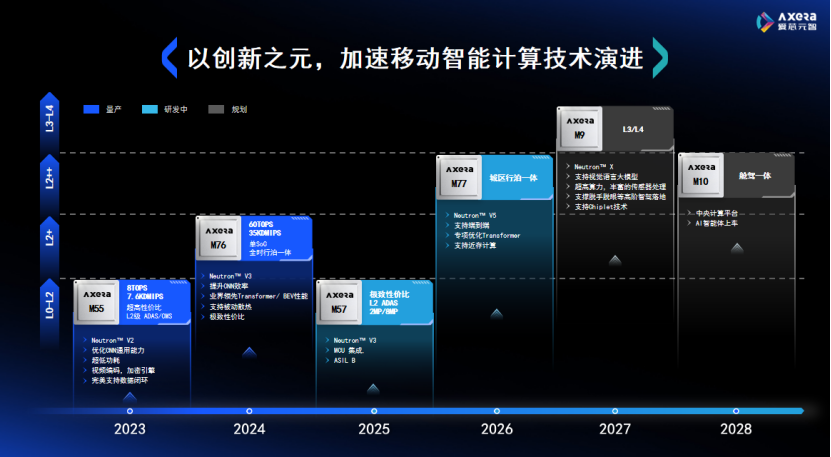The image size is (831, 457).
Task: Click Neutron™ V3 in the M76 card
Action: click(231, 276)
